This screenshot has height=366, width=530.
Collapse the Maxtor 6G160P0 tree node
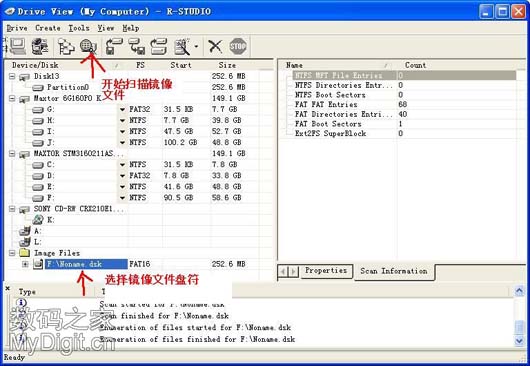point(12,98)
